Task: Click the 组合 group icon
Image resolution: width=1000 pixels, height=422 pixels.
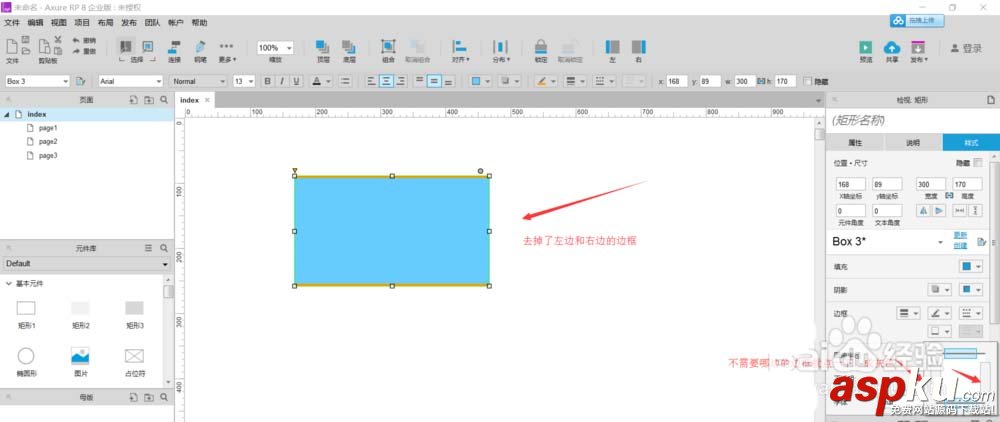Action: click(x=388, y=47)
